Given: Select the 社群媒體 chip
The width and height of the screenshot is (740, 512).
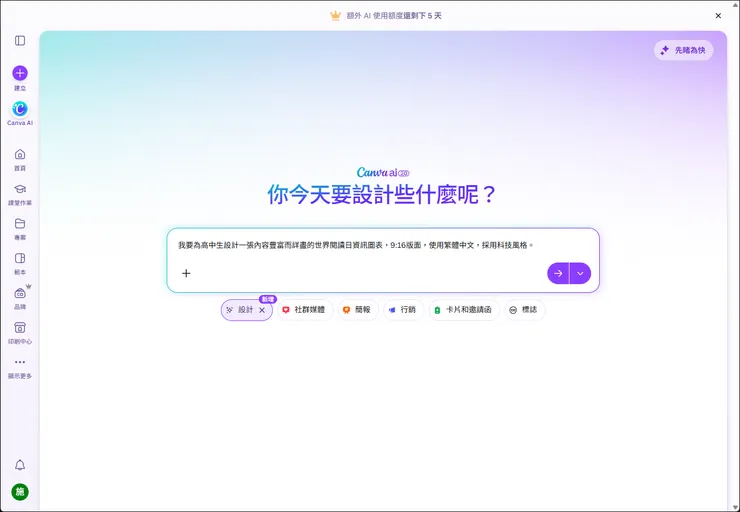Looking at the screenshot, I should pos(305,310).
